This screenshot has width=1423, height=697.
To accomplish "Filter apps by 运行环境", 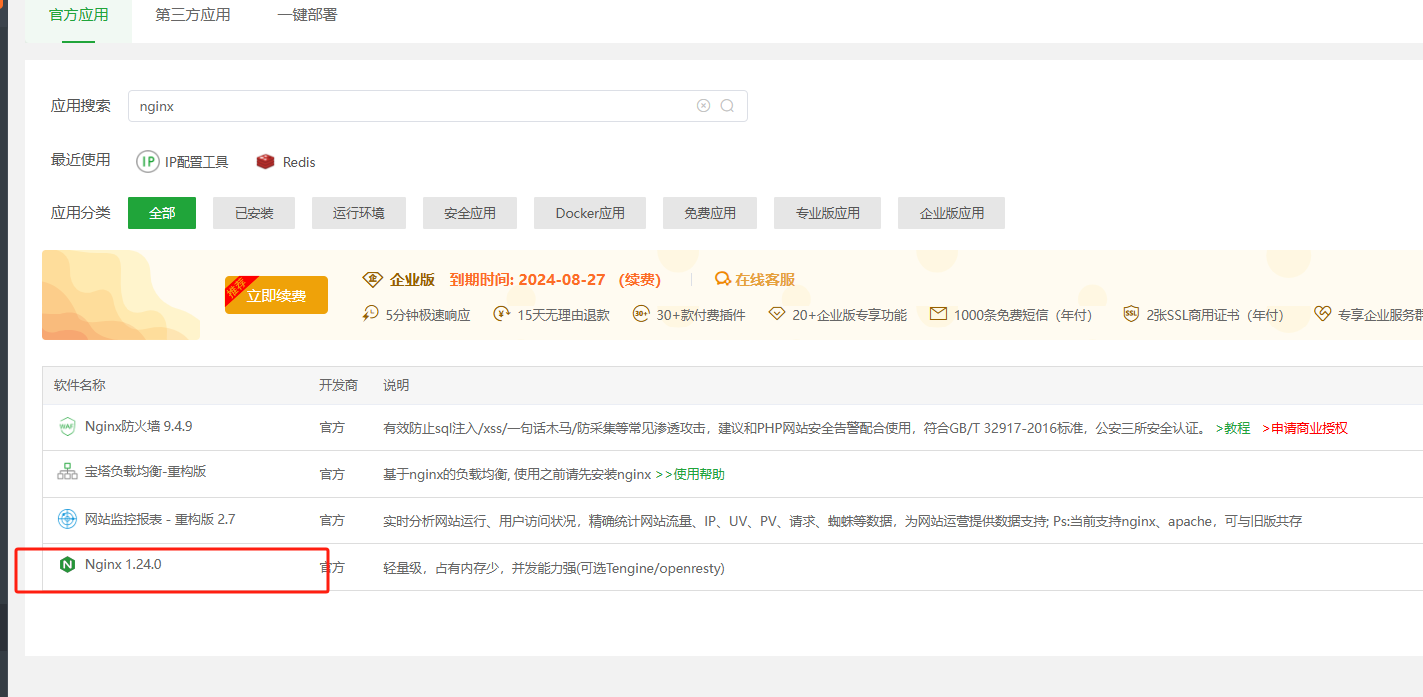I will tap(359, 213).
